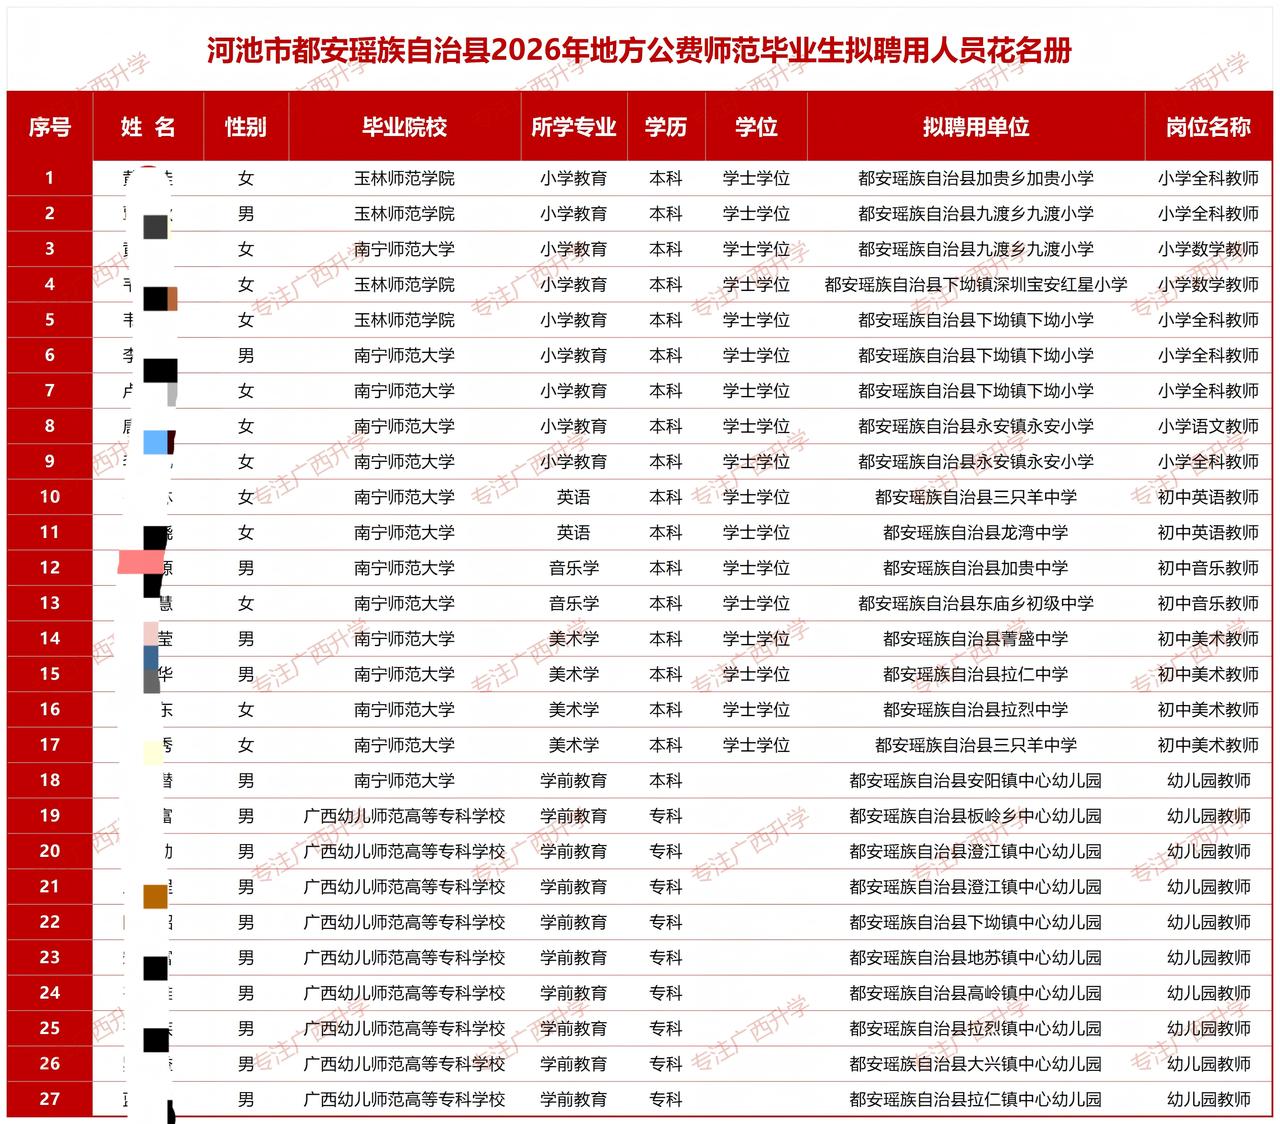1280x1124 pixels.
Task: Select the cell 都安瑶族自治县下坳镇深圳宝安红星小学
Action: point(976,284)
